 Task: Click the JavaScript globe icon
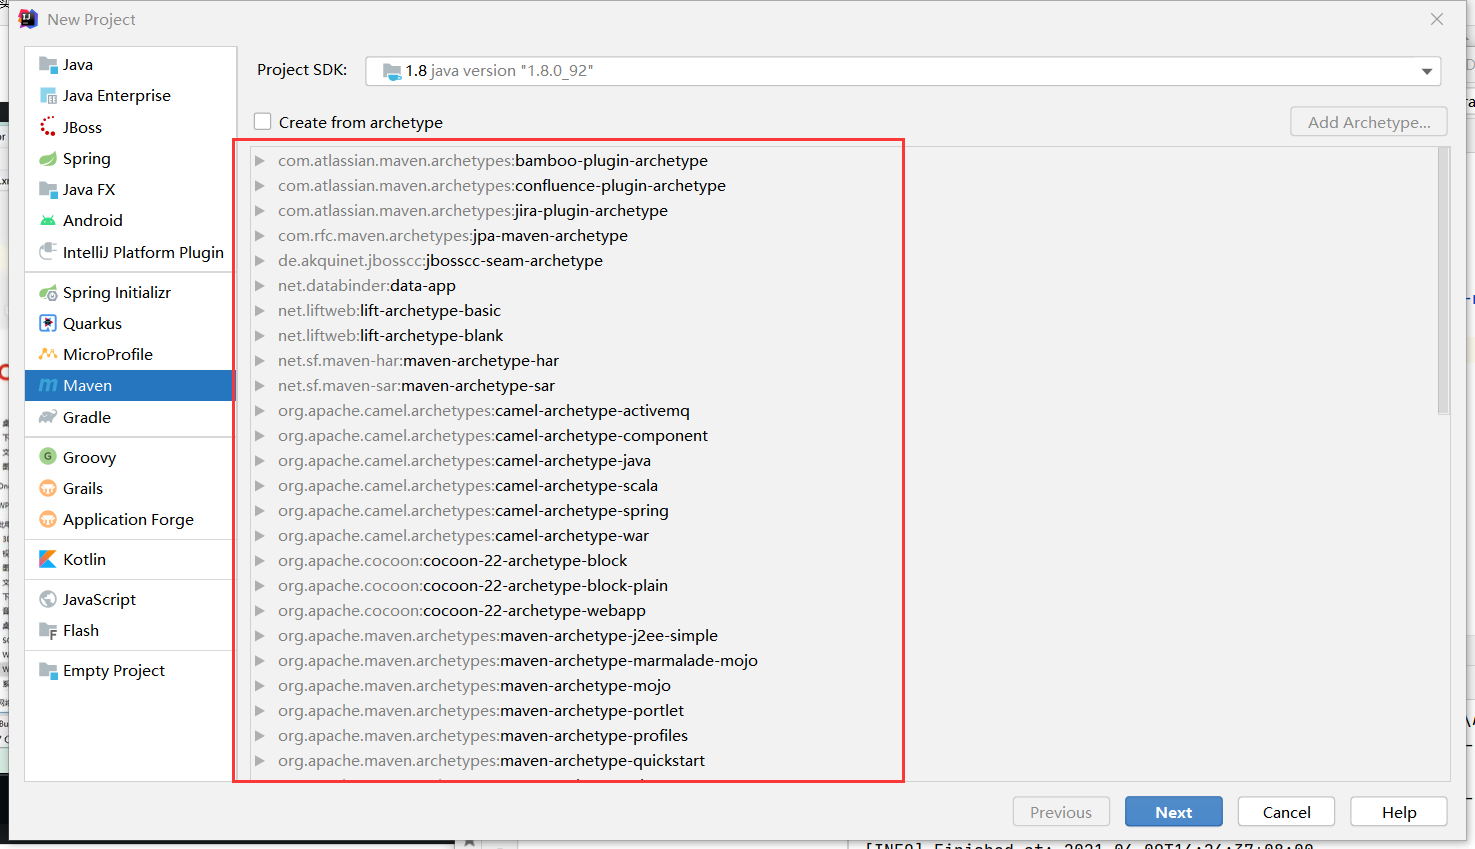coord(48,599)
